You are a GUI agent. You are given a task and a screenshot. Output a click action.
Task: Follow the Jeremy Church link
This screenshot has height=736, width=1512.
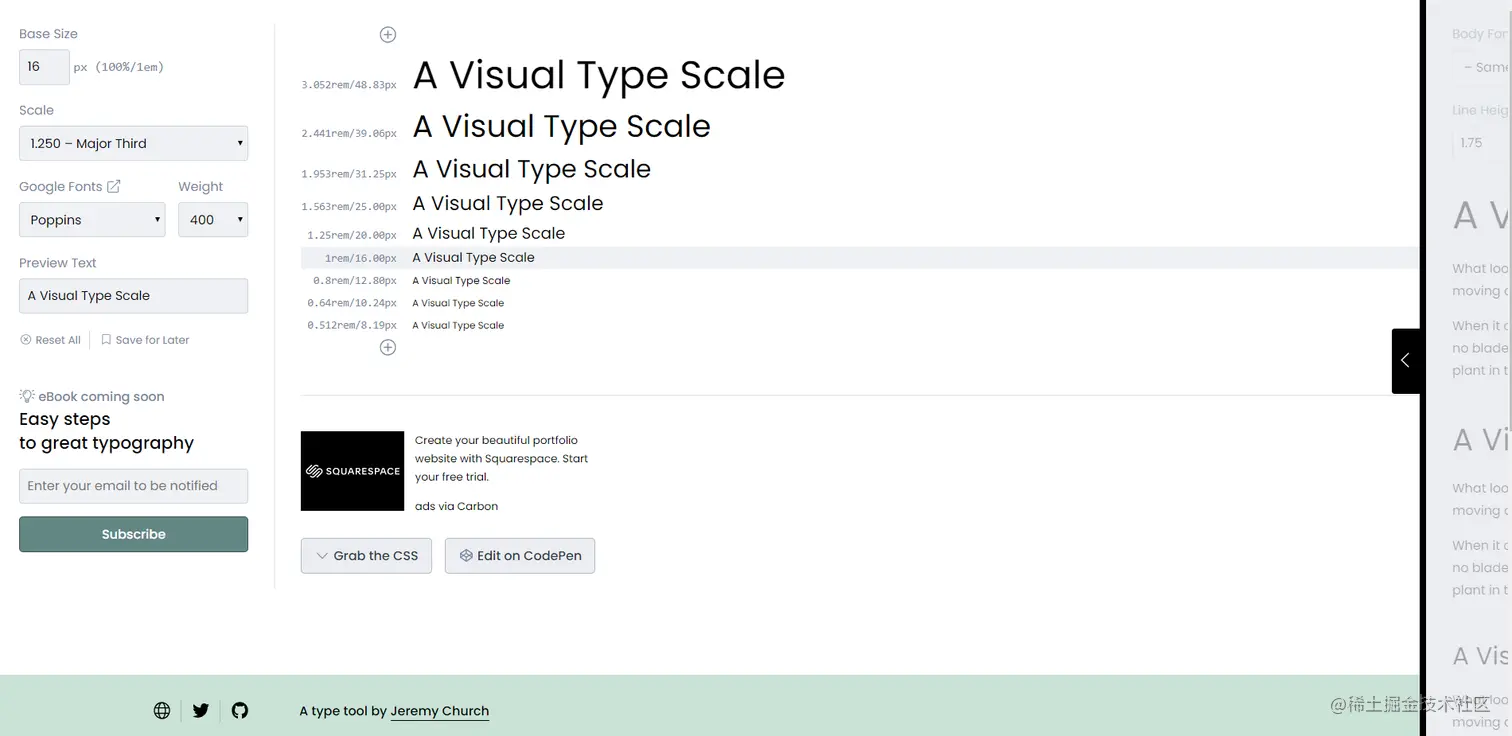(439, 711)
